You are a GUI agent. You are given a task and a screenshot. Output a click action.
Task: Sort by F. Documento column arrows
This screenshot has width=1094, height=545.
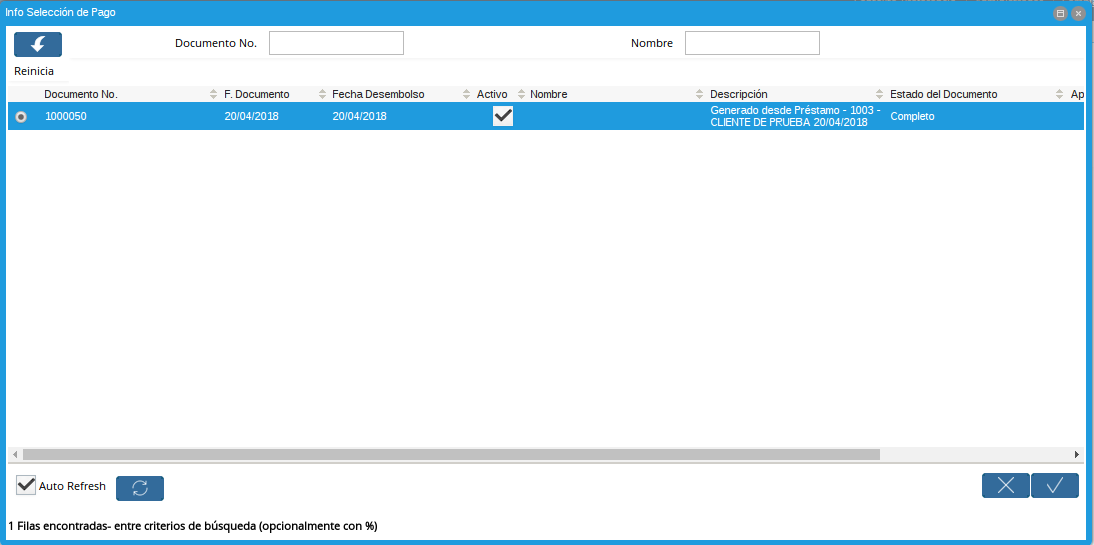tap(322, 94)
